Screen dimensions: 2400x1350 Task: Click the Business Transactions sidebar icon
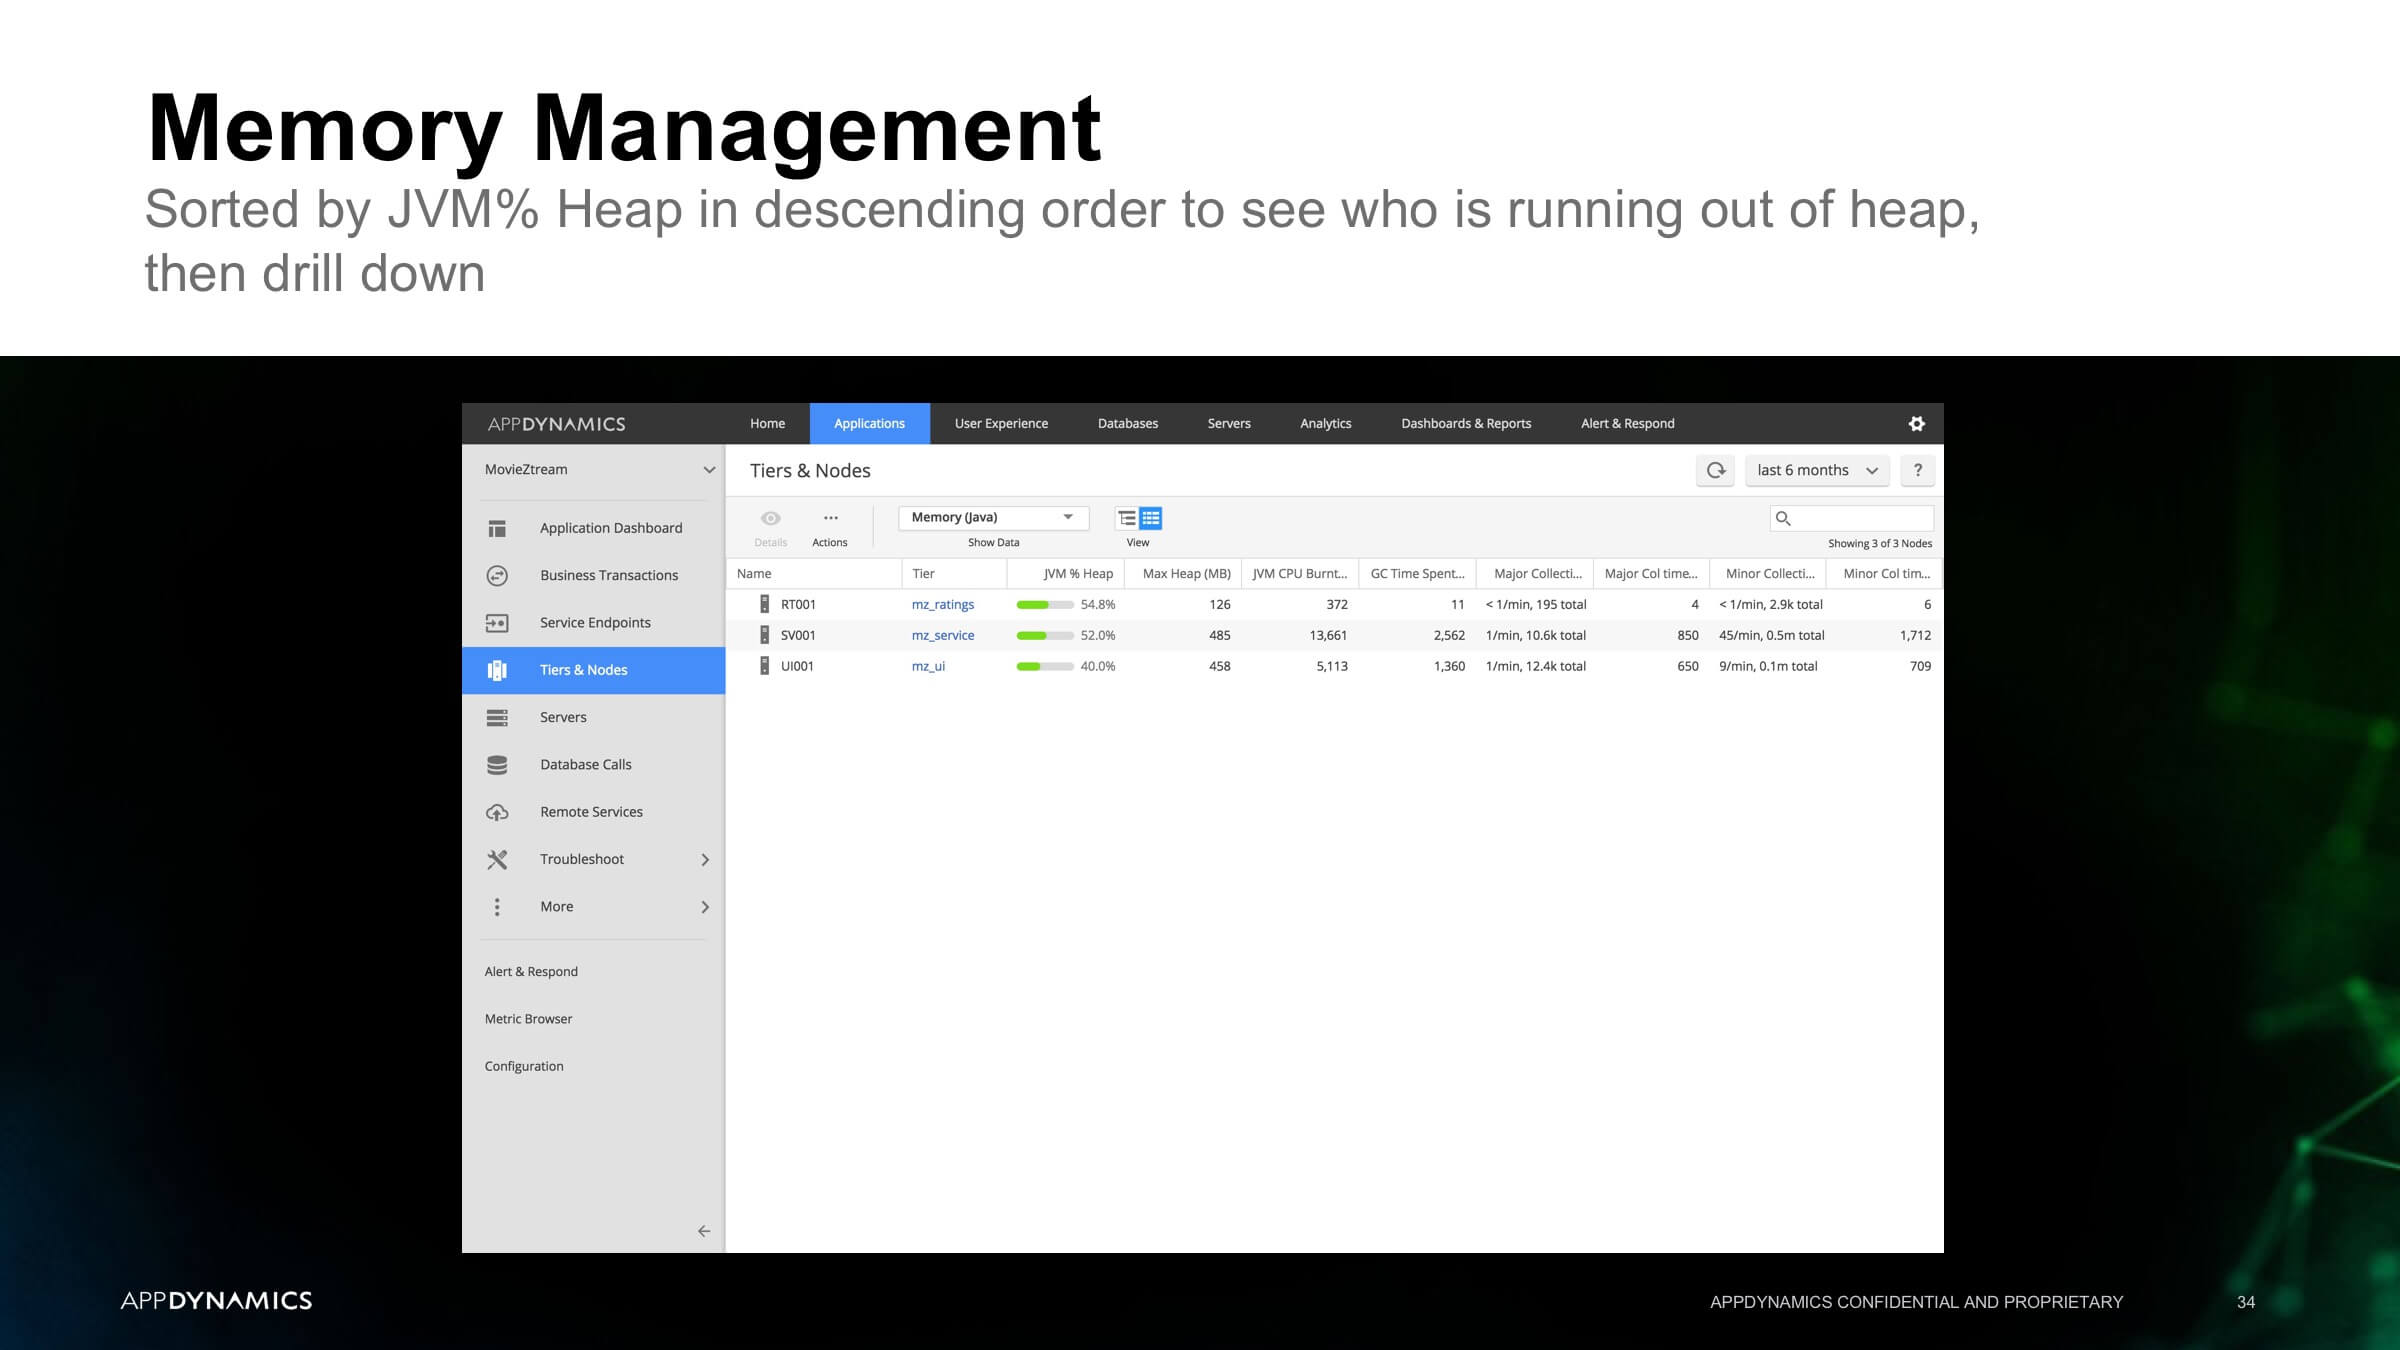click(x=497, y=575)
